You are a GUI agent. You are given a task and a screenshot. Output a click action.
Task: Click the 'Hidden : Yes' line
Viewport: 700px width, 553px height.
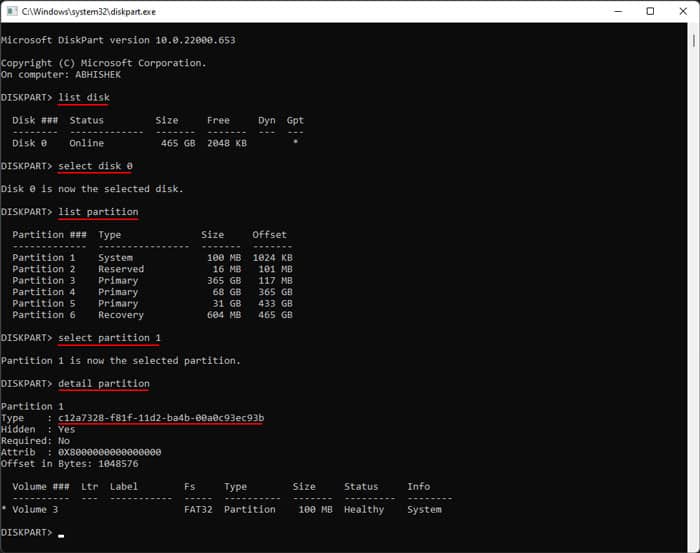point(38,429)
